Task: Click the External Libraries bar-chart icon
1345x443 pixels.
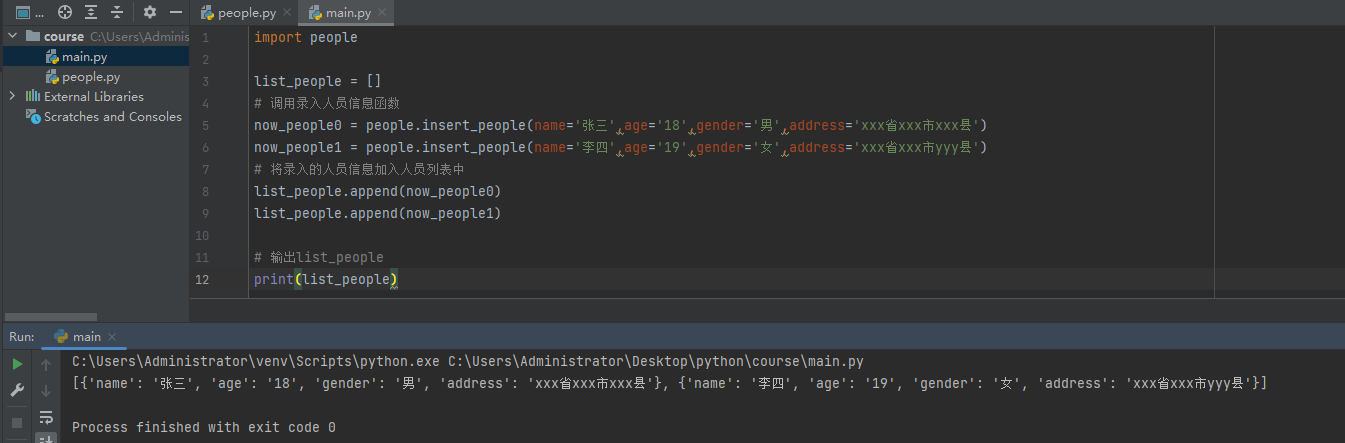Action: coord(35,97)
